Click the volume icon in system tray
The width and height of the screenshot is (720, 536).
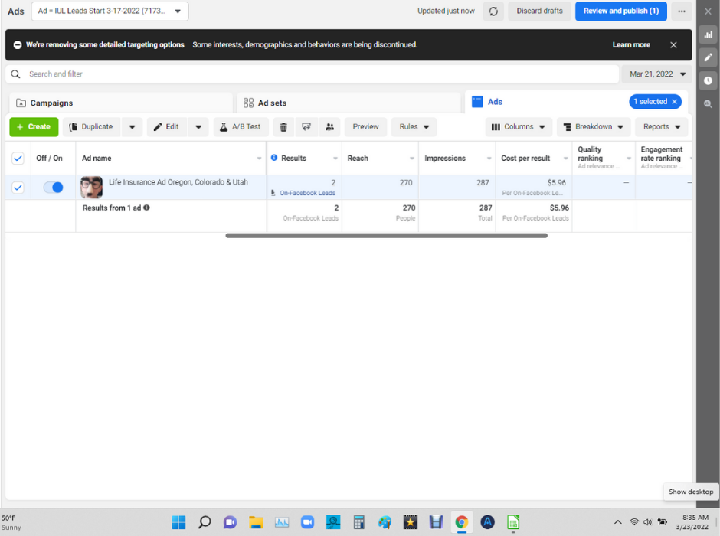pyautogui.click(x=647, y=522)
